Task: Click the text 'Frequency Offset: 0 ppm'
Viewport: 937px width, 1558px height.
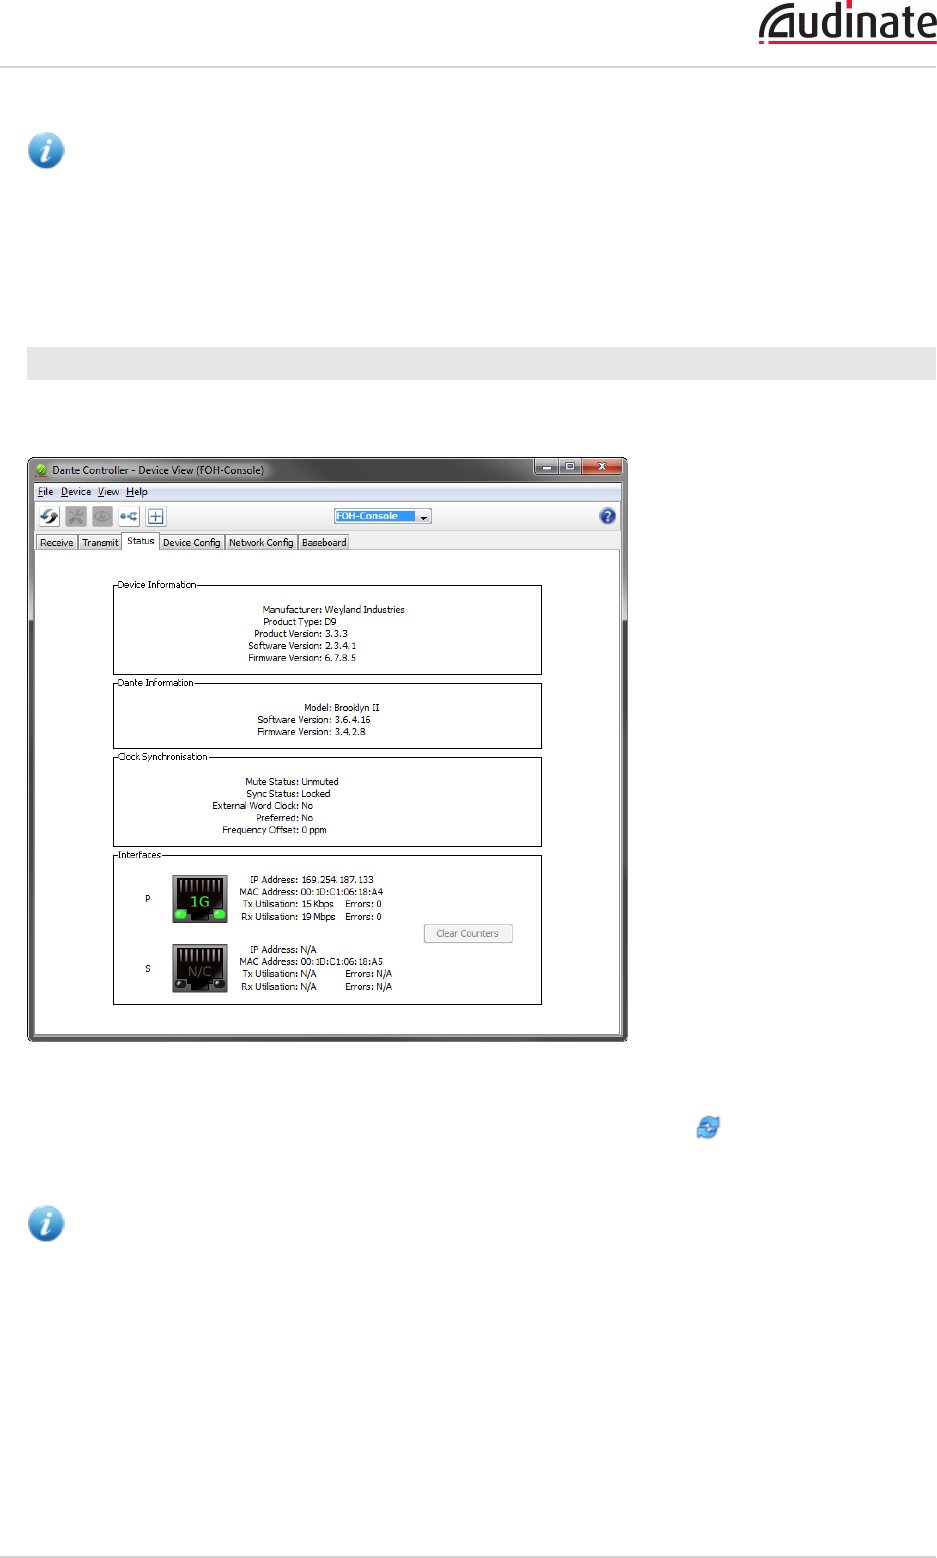Action: click(274, 829)
